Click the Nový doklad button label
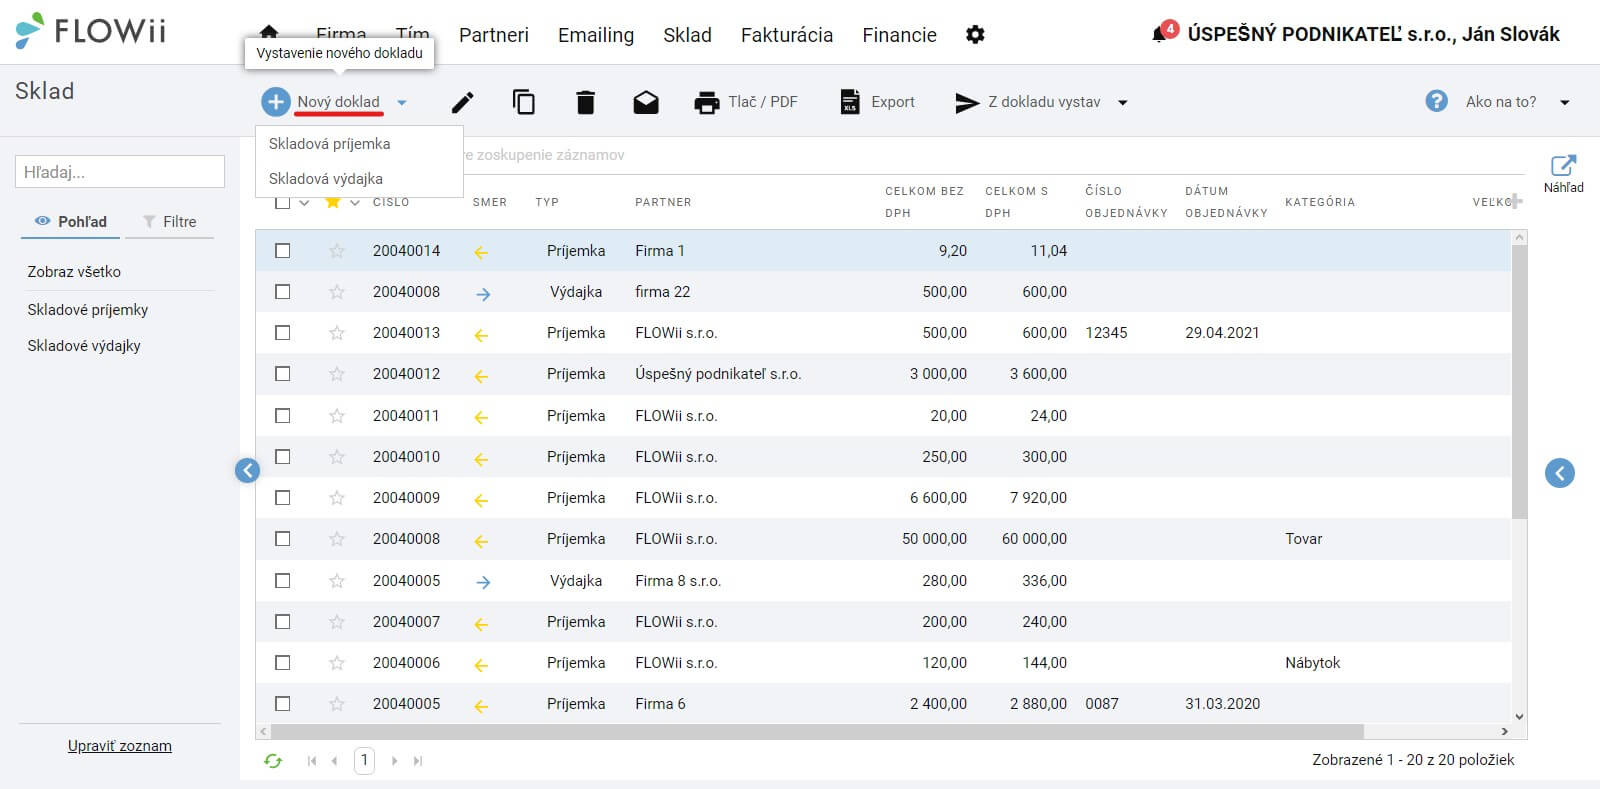The image size is (1600, 789). pyautogui.click(x=338, y=102)
